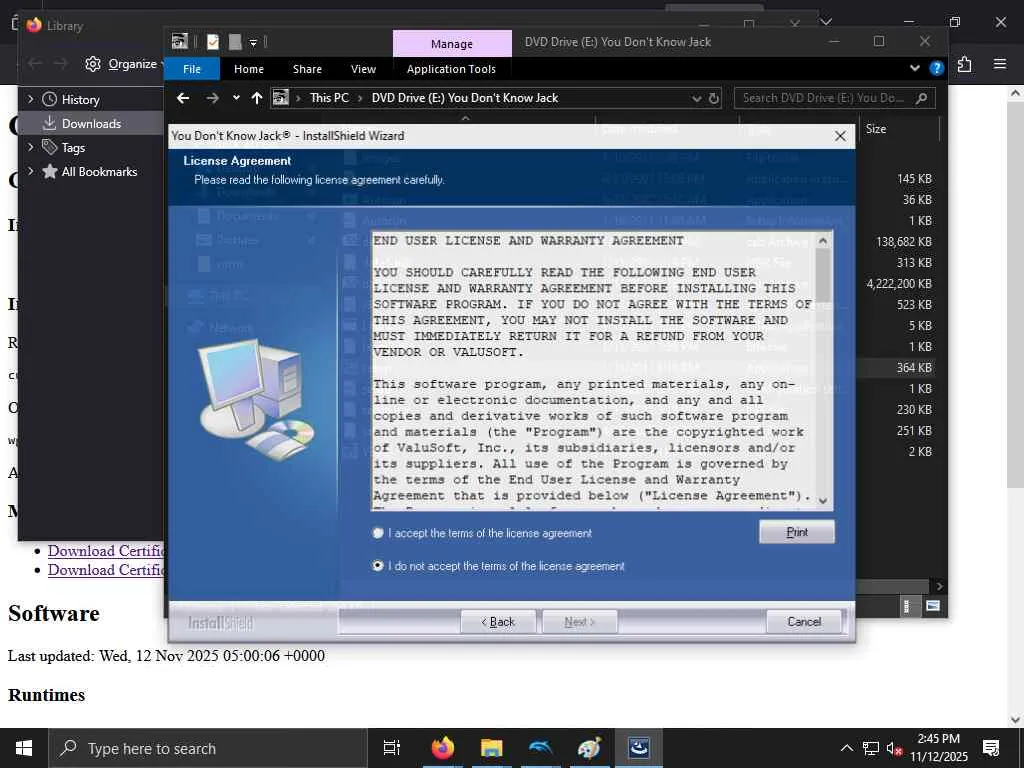
Task: Open the notifications action center
Action: pos(991,748)
